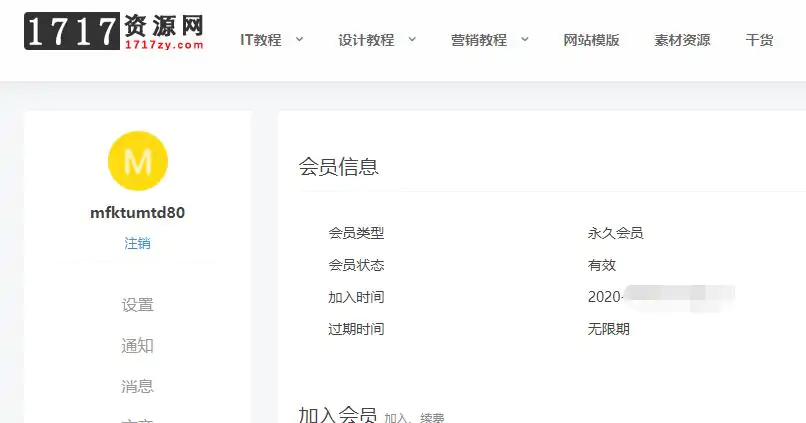Click the 有效 status value
Viewport: 806px width, 423px height.
[x=601, y=265]
